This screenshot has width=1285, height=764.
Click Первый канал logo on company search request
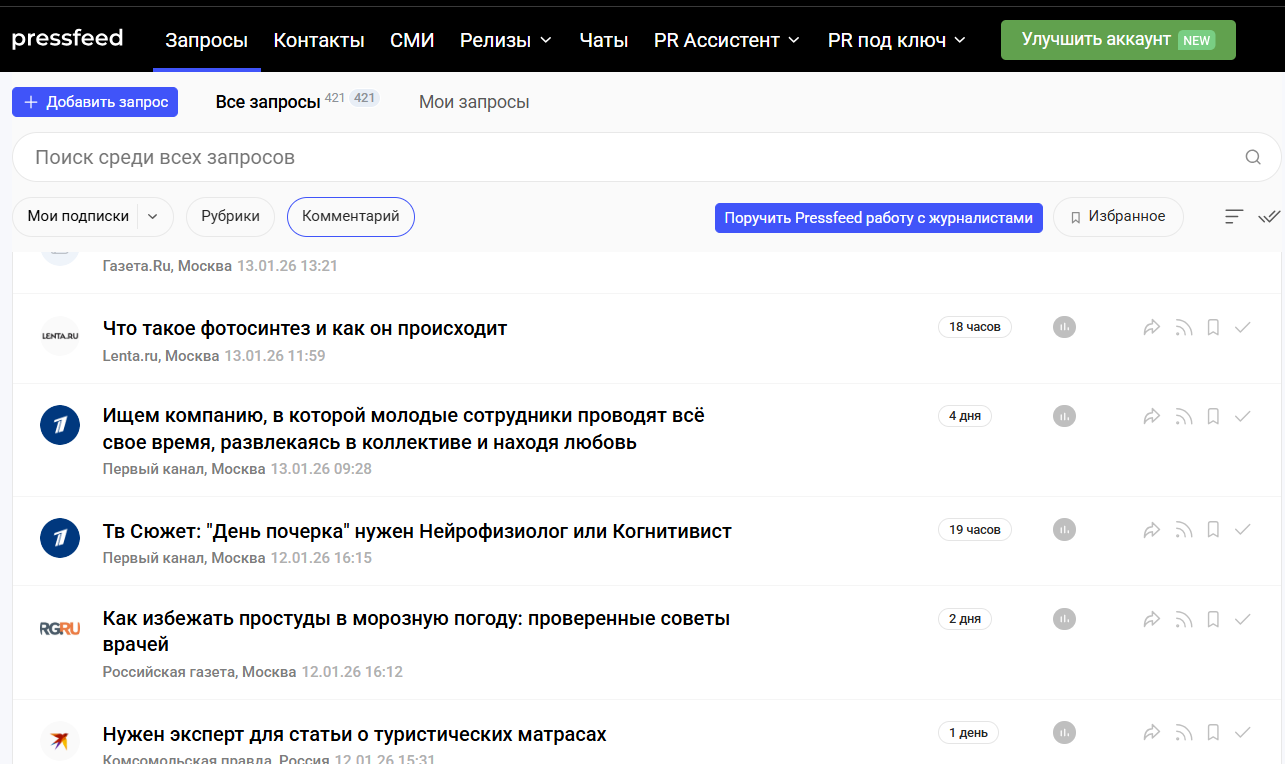(x=60, y=426)
